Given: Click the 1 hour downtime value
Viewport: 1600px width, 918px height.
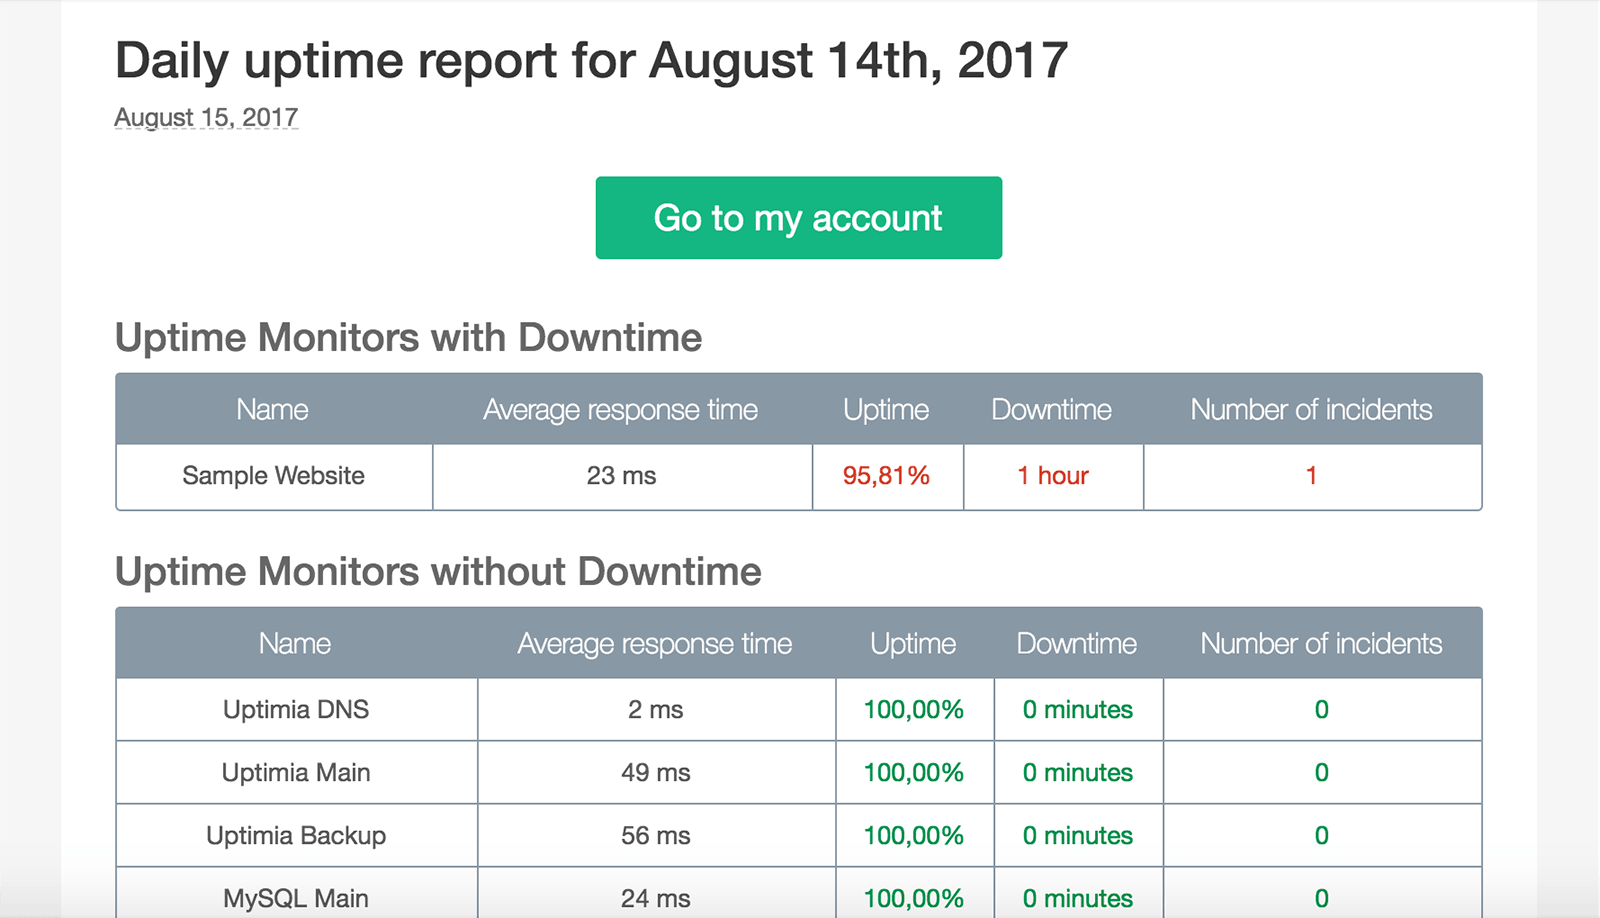Looking at the screenshot, I should pos(1052,476).
